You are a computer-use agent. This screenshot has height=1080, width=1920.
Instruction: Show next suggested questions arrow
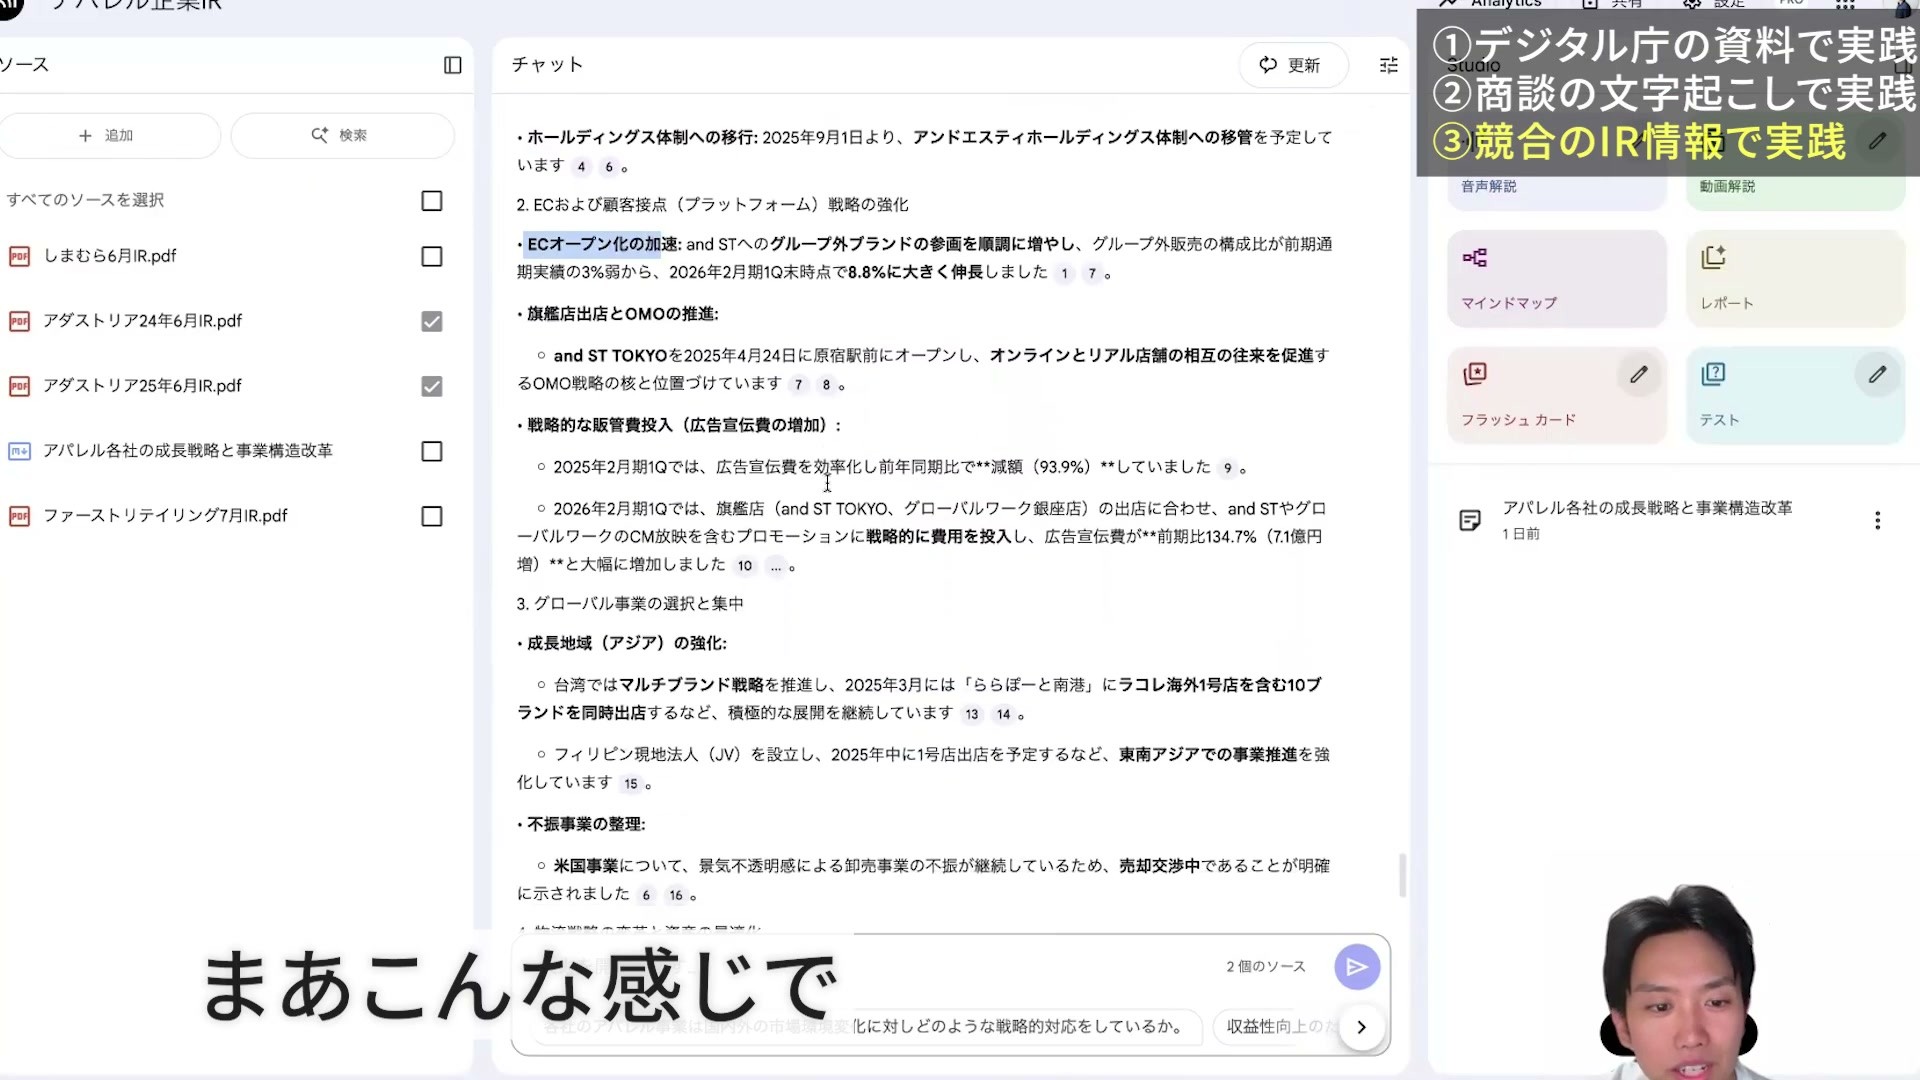click(1361, 1027)
